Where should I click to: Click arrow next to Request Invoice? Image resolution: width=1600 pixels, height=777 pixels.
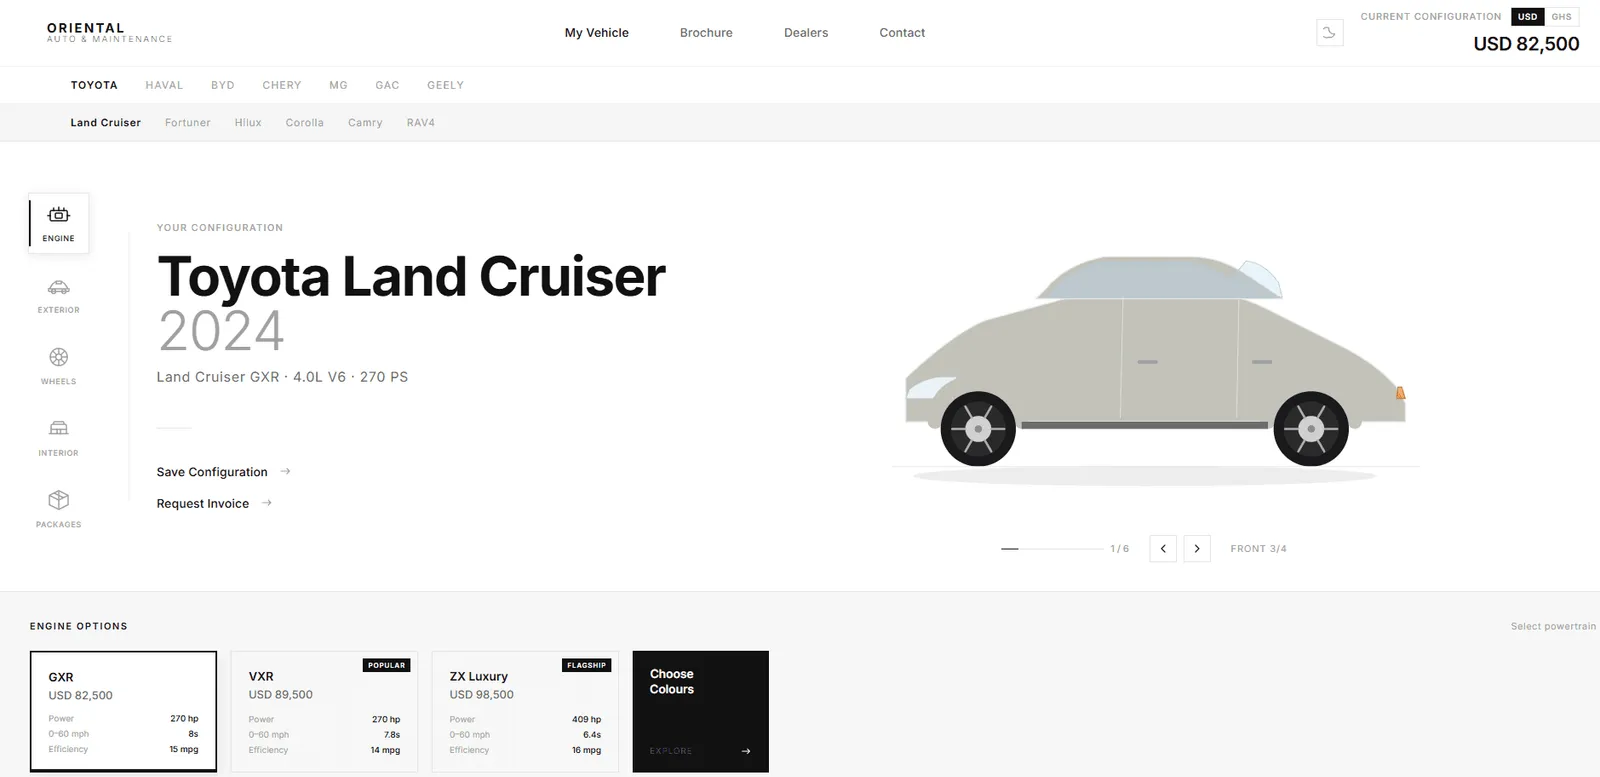[x=266, y=503]
